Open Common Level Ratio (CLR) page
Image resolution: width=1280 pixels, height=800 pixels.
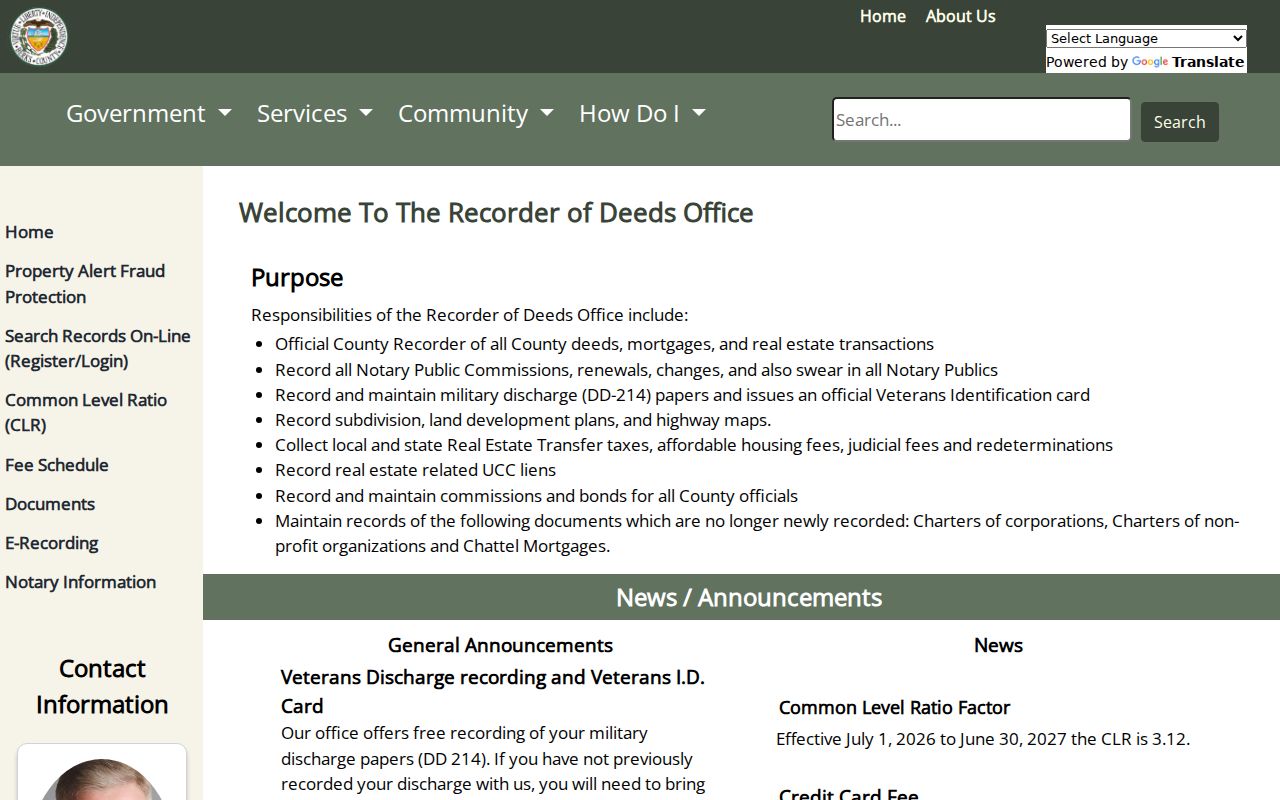pyautogui.click(x=86, y=412)
